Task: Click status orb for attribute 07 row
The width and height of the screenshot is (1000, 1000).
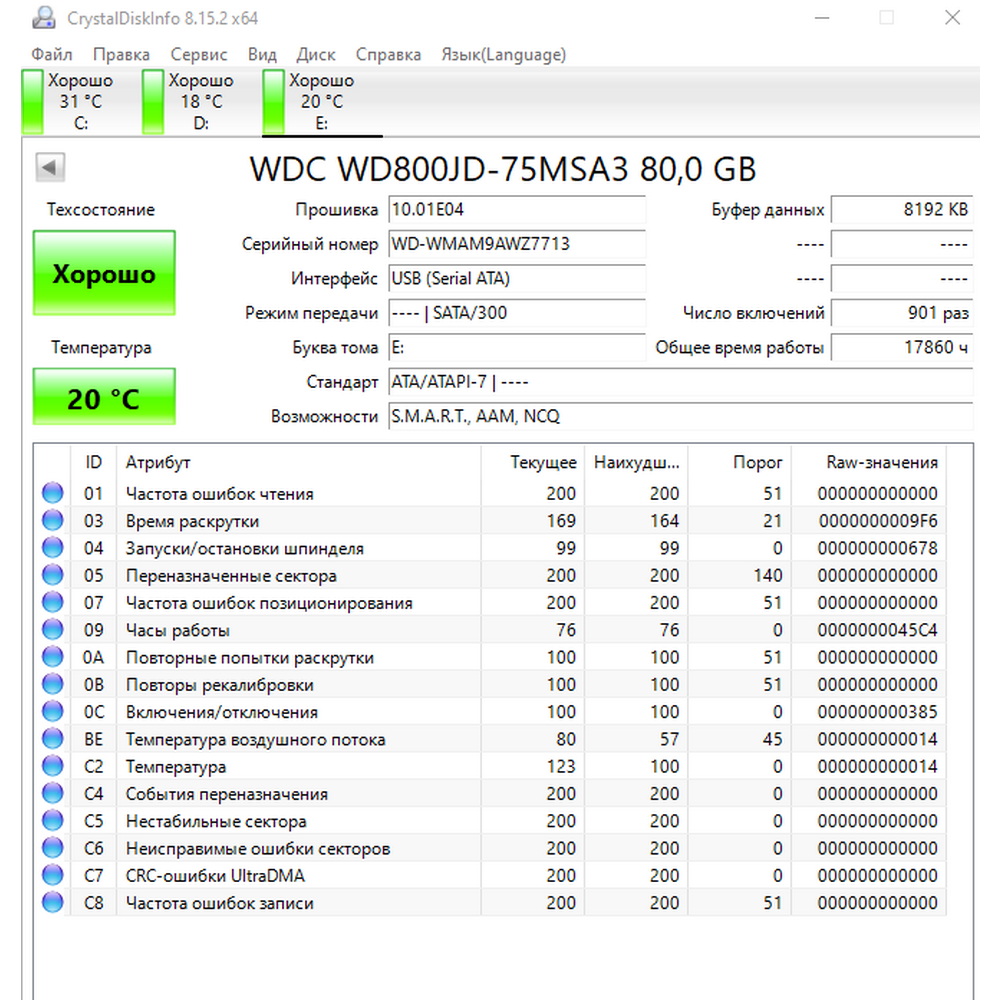Action: point(53,602)
